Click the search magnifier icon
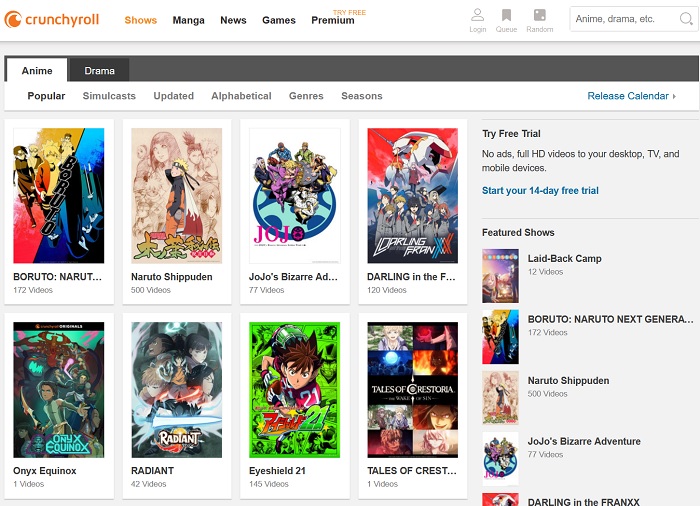The height and width of the screenshot is (506, 700). [x=686, y=19]
